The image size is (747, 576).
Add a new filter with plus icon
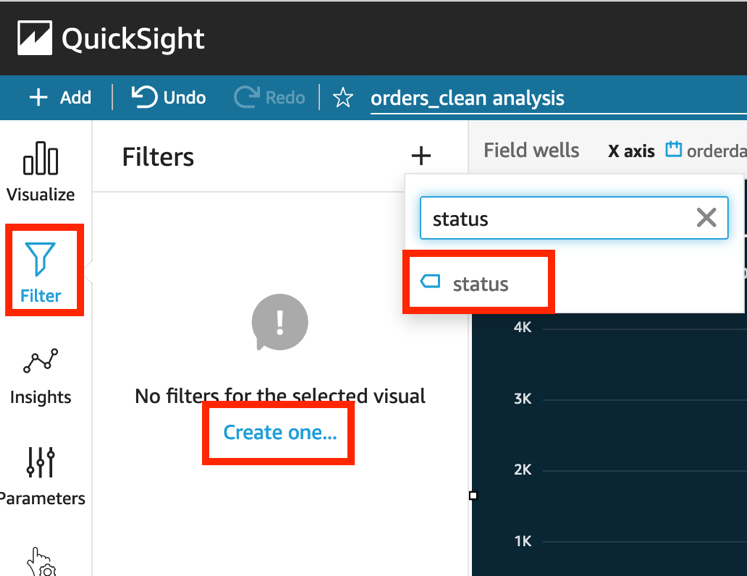421,156
